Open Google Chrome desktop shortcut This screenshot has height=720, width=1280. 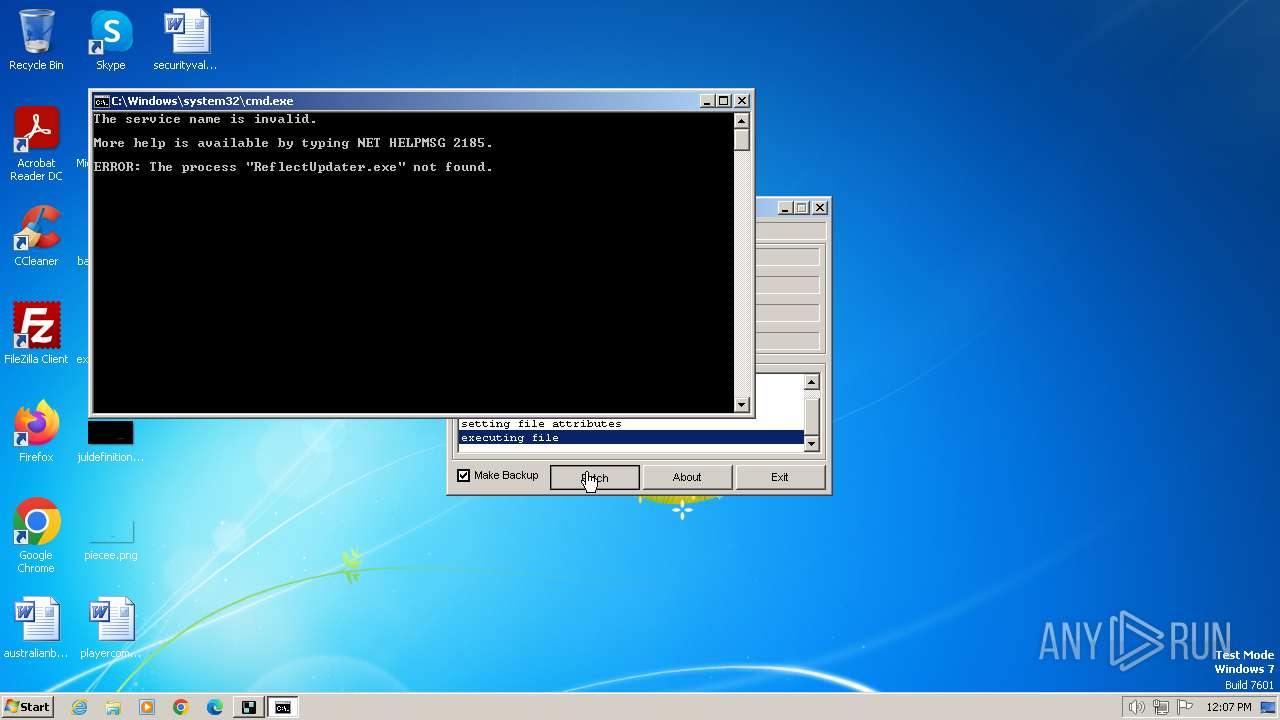(36, 536)
